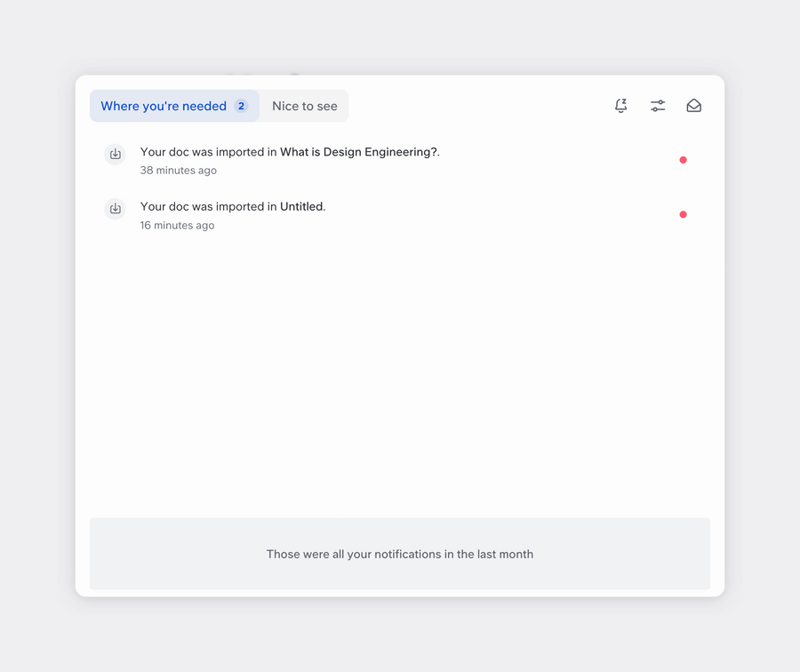Image resolution: width=800 pixels, height=672 pixels.
Task: Click the badge showing 2 unread notifications
Action: coord(241,105)
